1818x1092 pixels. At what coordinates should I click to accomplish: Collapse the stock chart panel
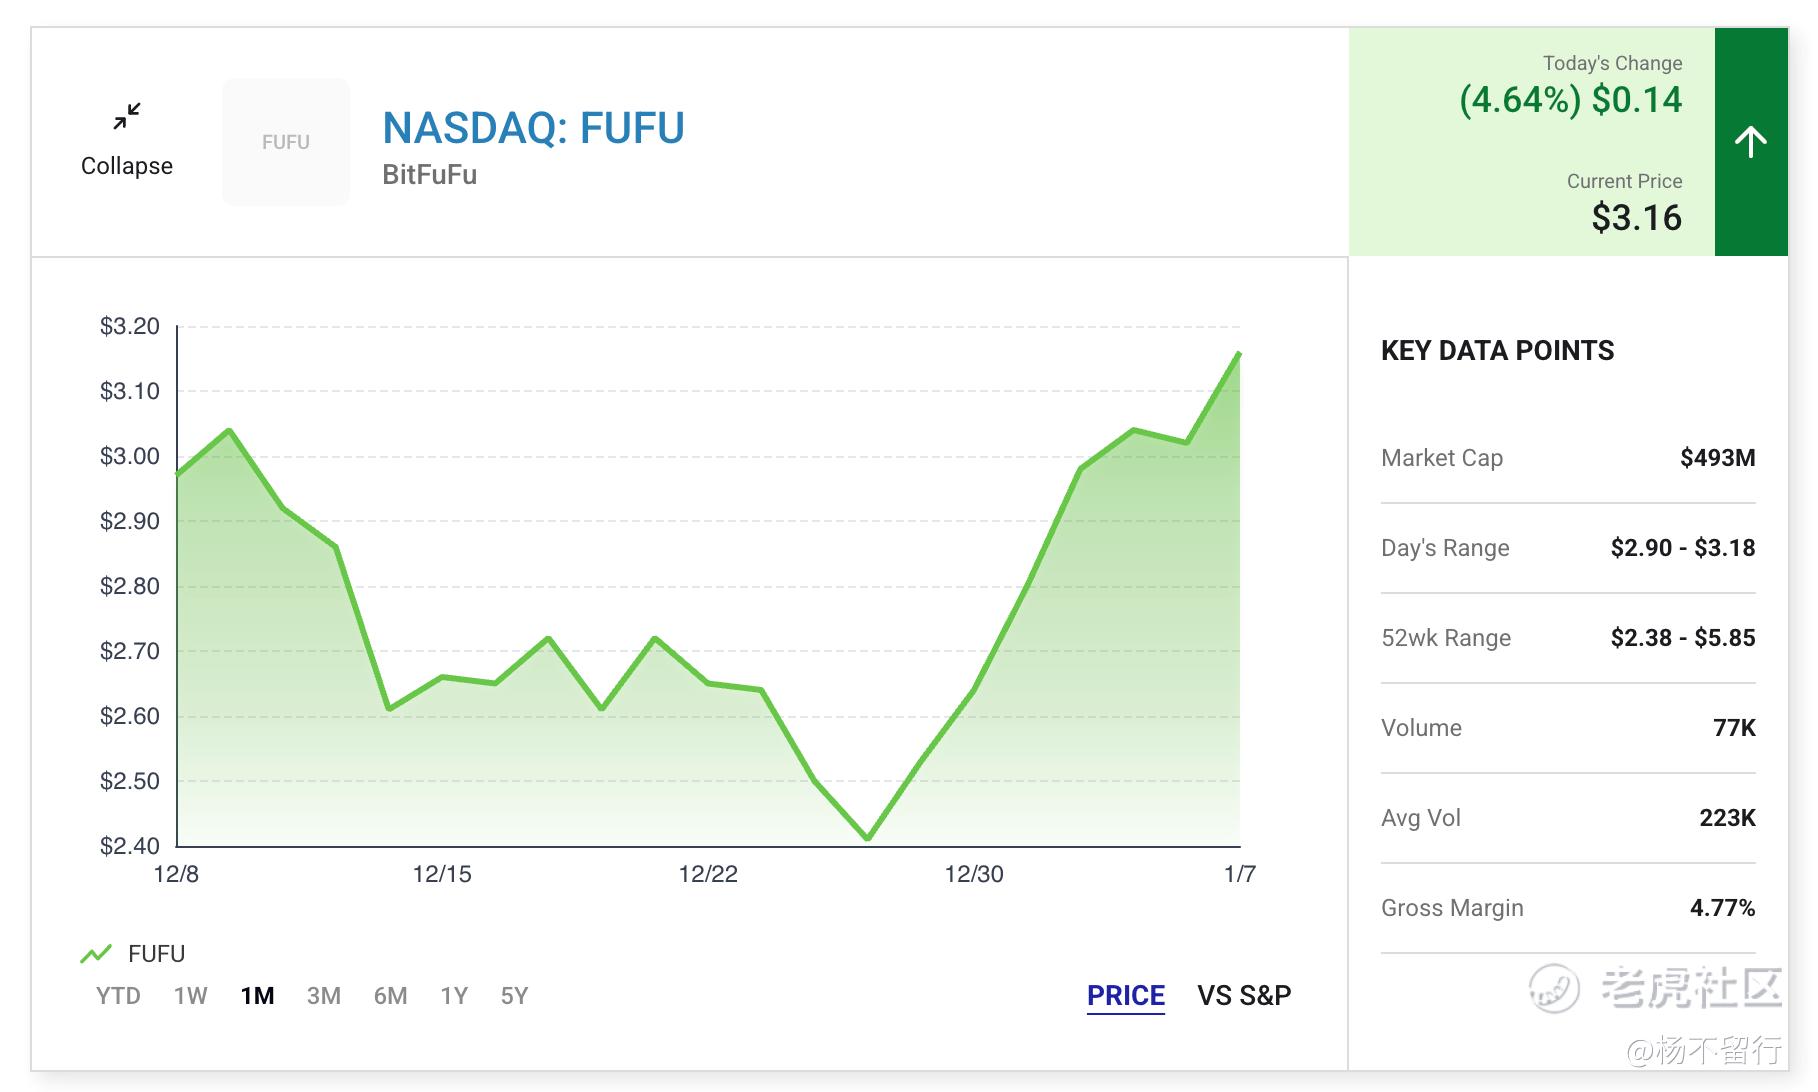point(127,166)
